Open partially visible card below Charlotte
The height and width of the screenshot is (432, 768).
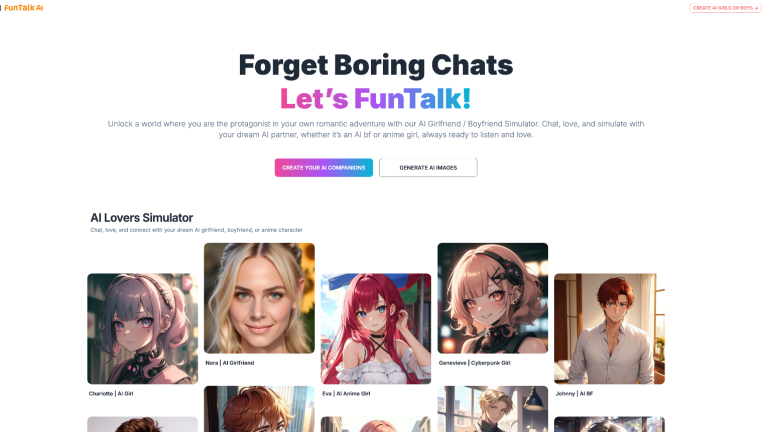(143, 424)
